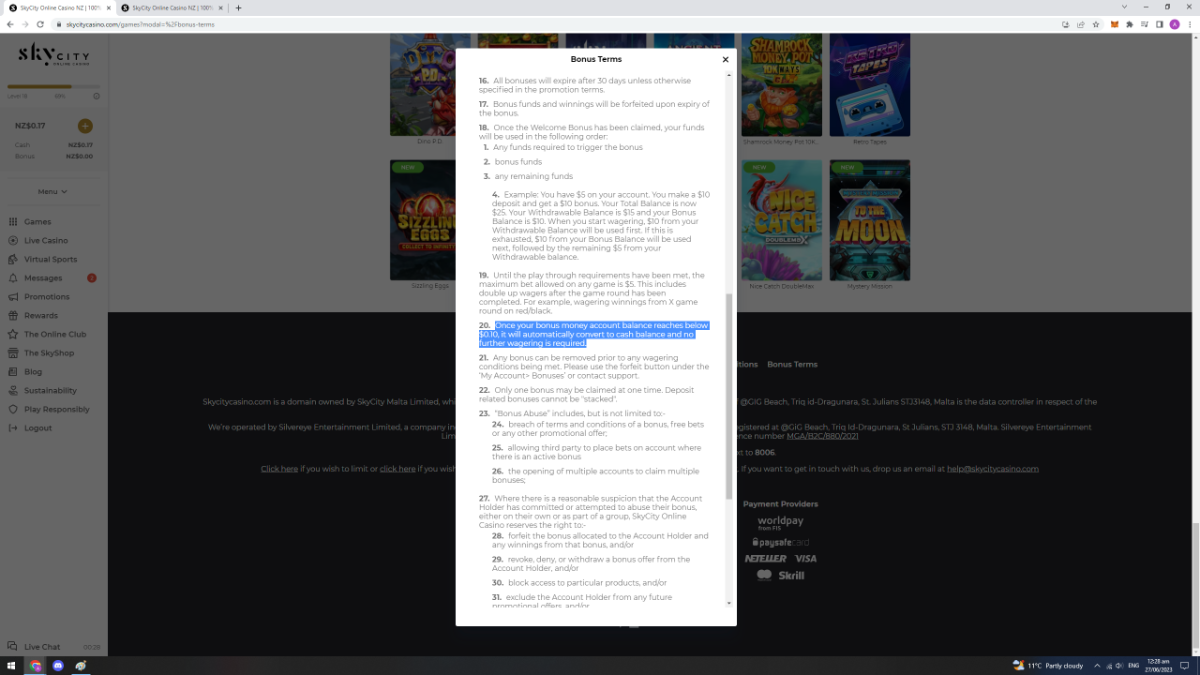Open a new browser tab
The height and width of the screenshot is (675, 1200).
coord(238,7)
